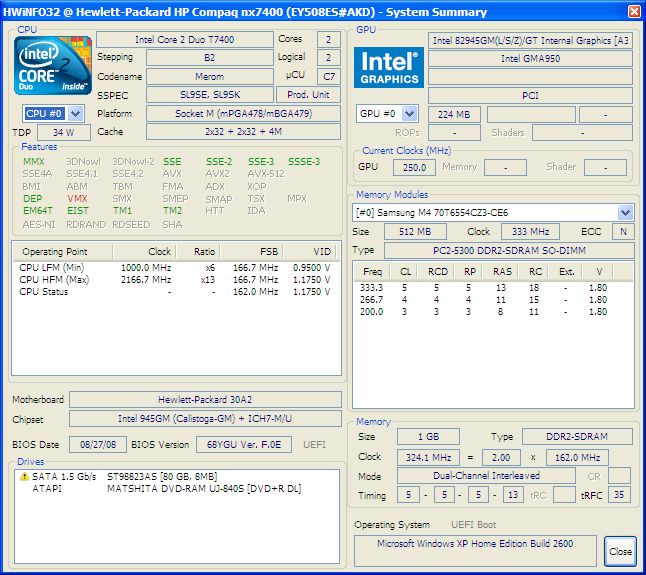Close the System Summary window with X
Image resolution: width=646 pixels, height=575 pixels.
pyautogui.click(x=634, y=12)
